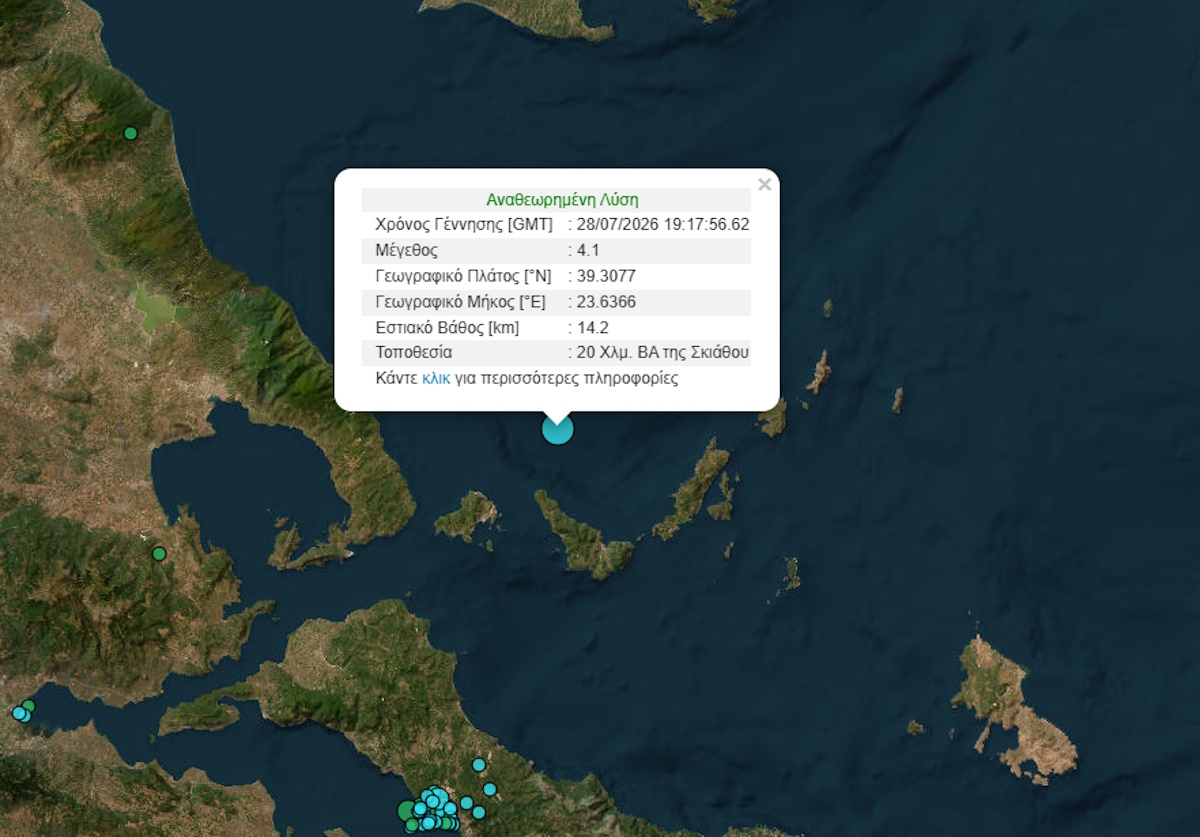Open the κλικ link for more information
Viewport: 1200px width, 837px height.
click(436, 379)
